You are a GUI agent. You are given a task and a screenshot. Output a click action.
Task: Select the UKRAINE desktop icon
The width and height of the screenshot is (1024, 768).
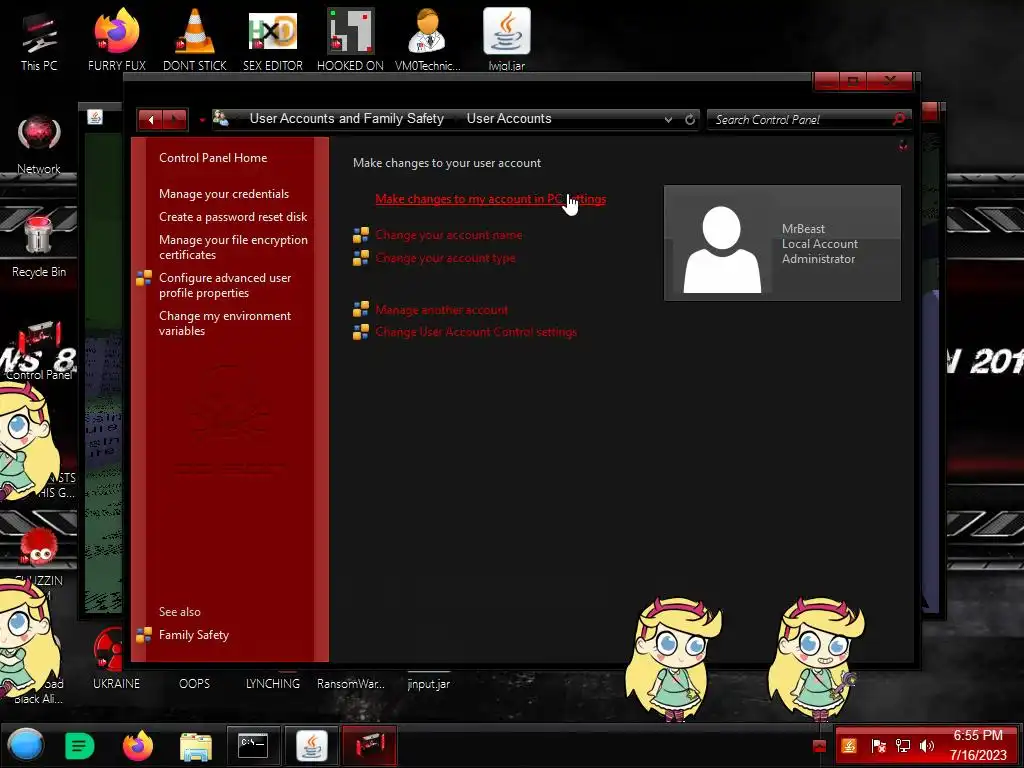coord(116,658)
